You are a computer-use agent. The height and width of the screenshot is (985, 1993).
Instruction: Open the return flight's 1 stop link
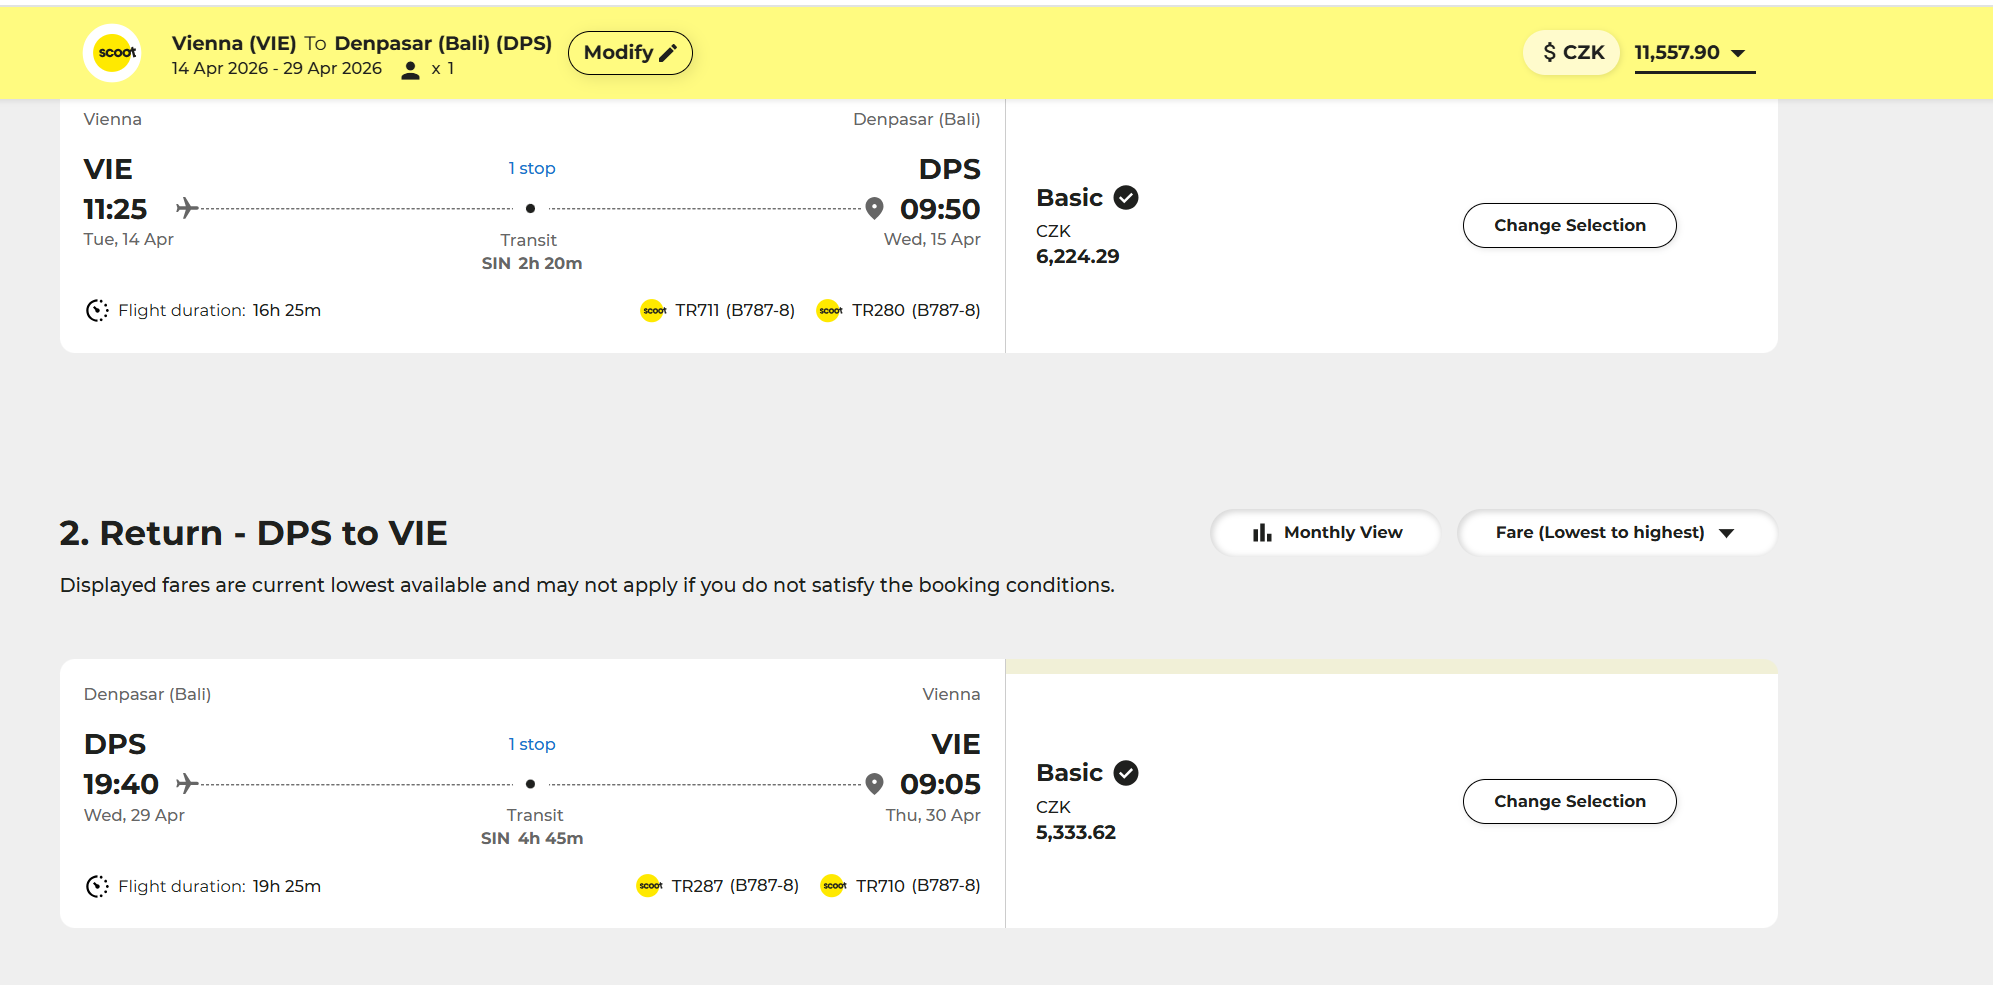(x=531, y=744)
